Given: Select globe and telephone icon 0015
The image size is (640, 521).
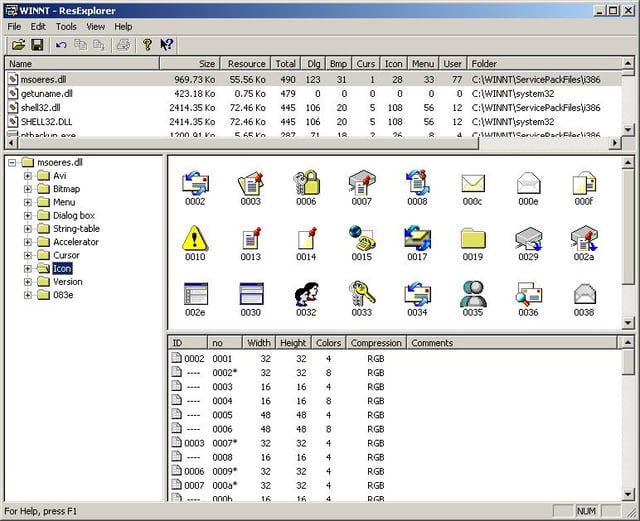Looking at the screenshot, I should pos(362,243).
